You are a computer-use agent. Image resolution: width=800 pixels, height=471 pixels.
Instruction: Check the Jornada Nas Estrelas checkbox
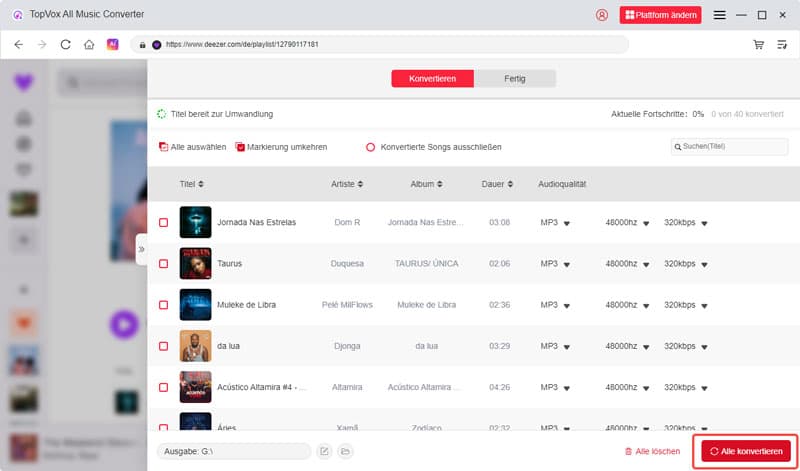163,222
